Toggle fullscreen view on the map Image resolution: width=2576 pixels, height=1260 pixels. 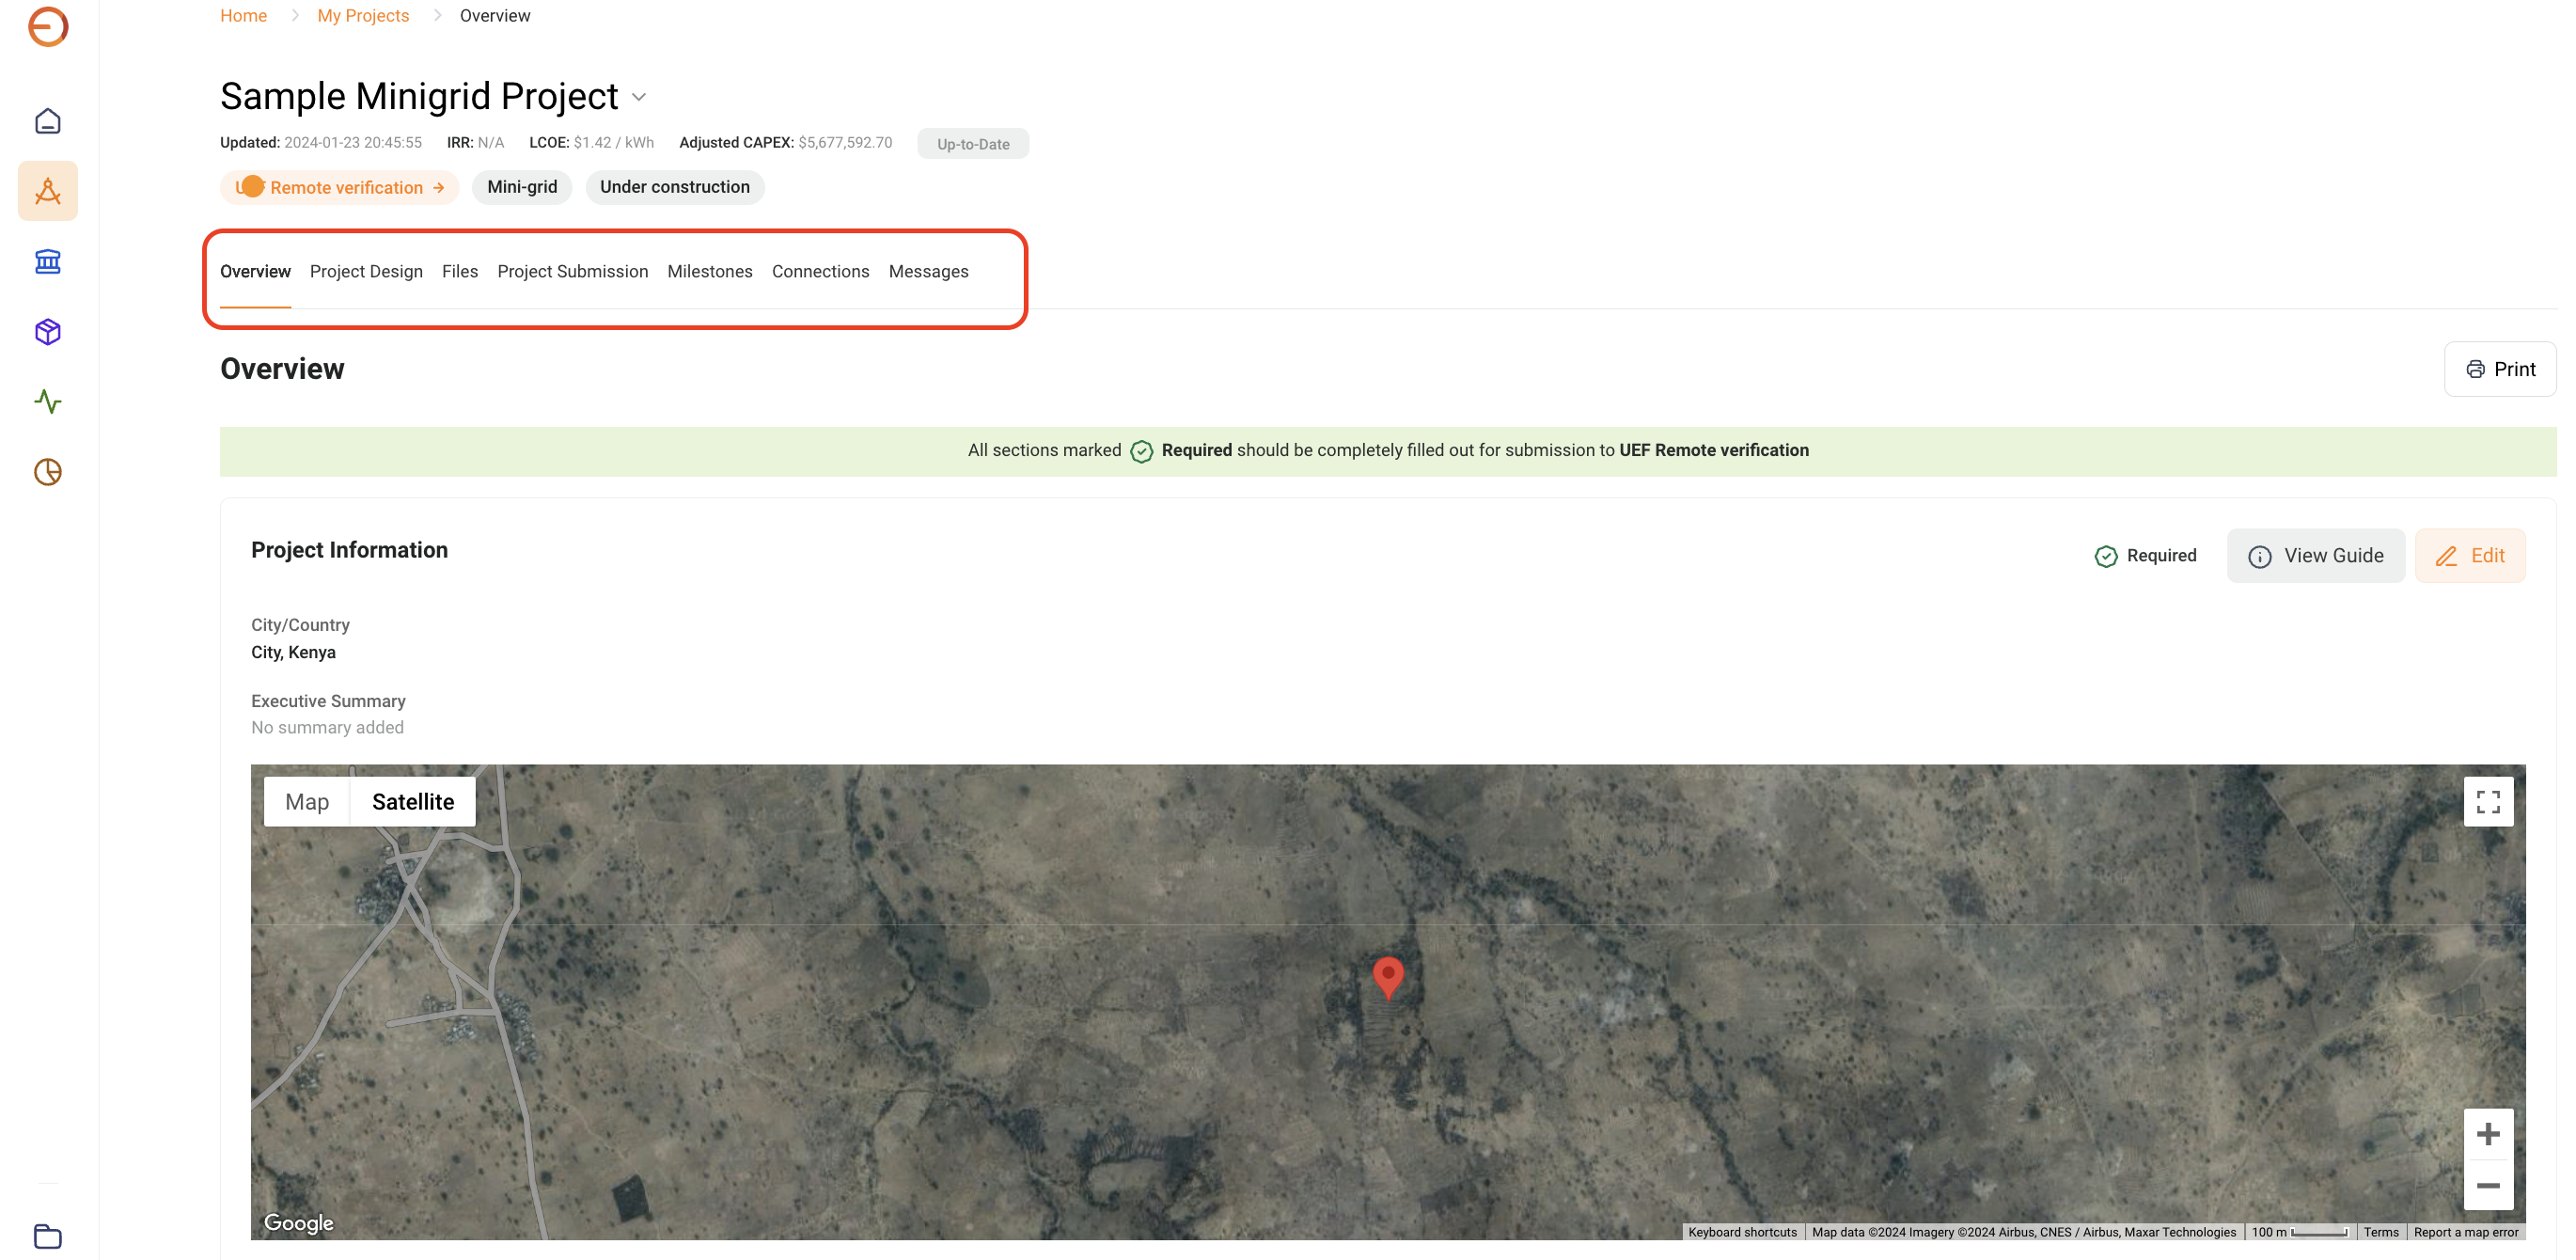[x=2487, y=802]
